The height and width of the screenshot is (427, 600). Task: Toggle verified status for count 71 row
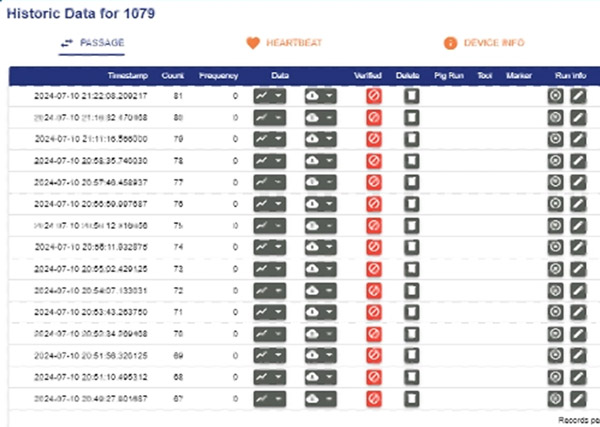pyautogui.click(x=373, y=312)
